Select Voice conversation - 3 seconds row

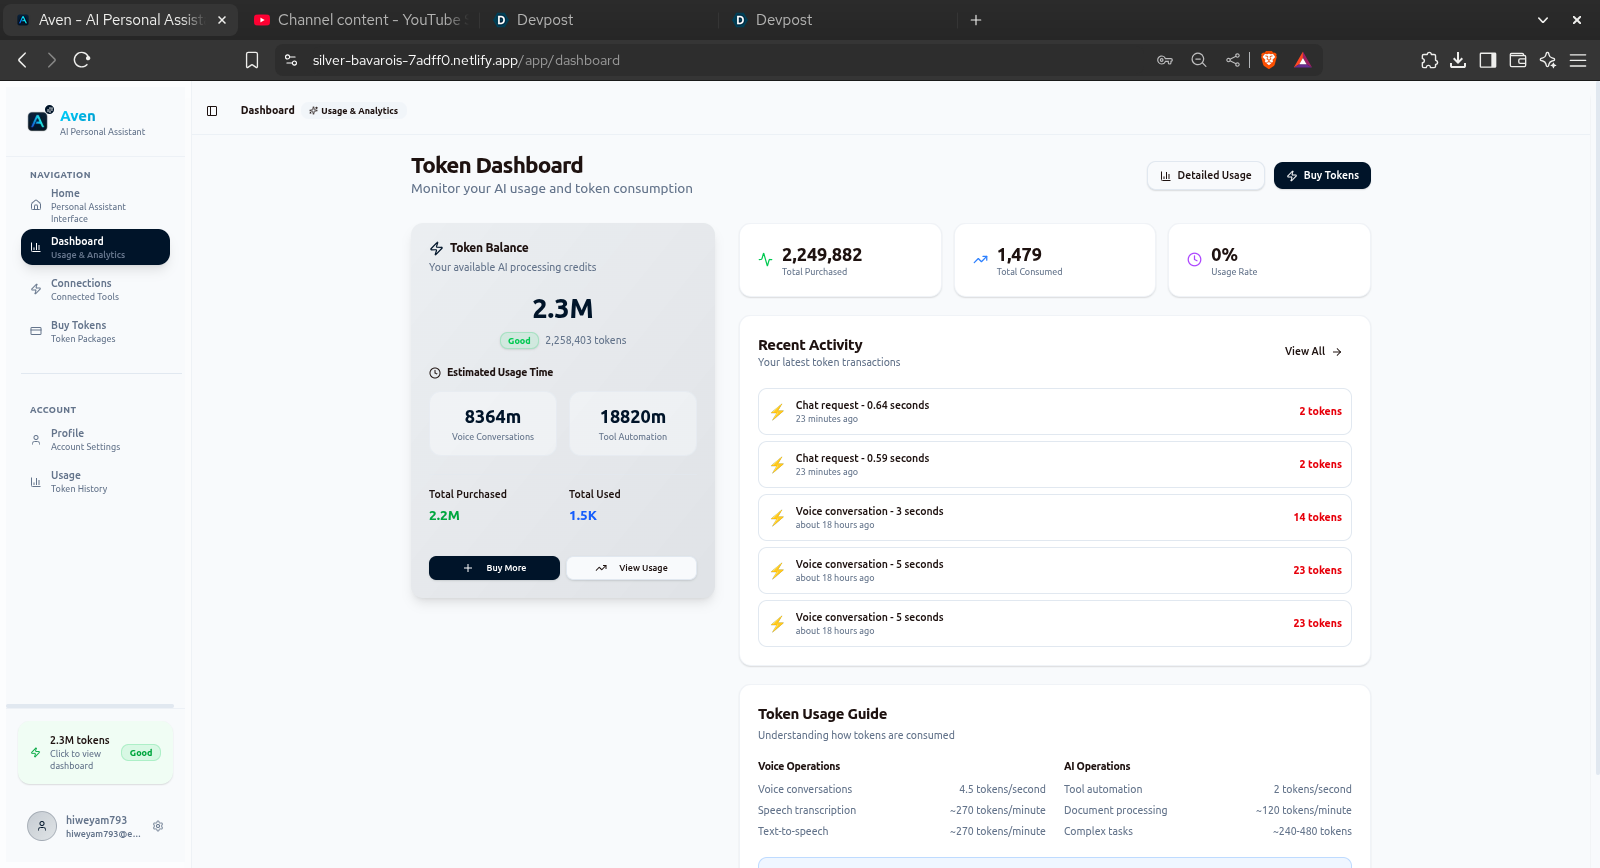click(1054, 518)
